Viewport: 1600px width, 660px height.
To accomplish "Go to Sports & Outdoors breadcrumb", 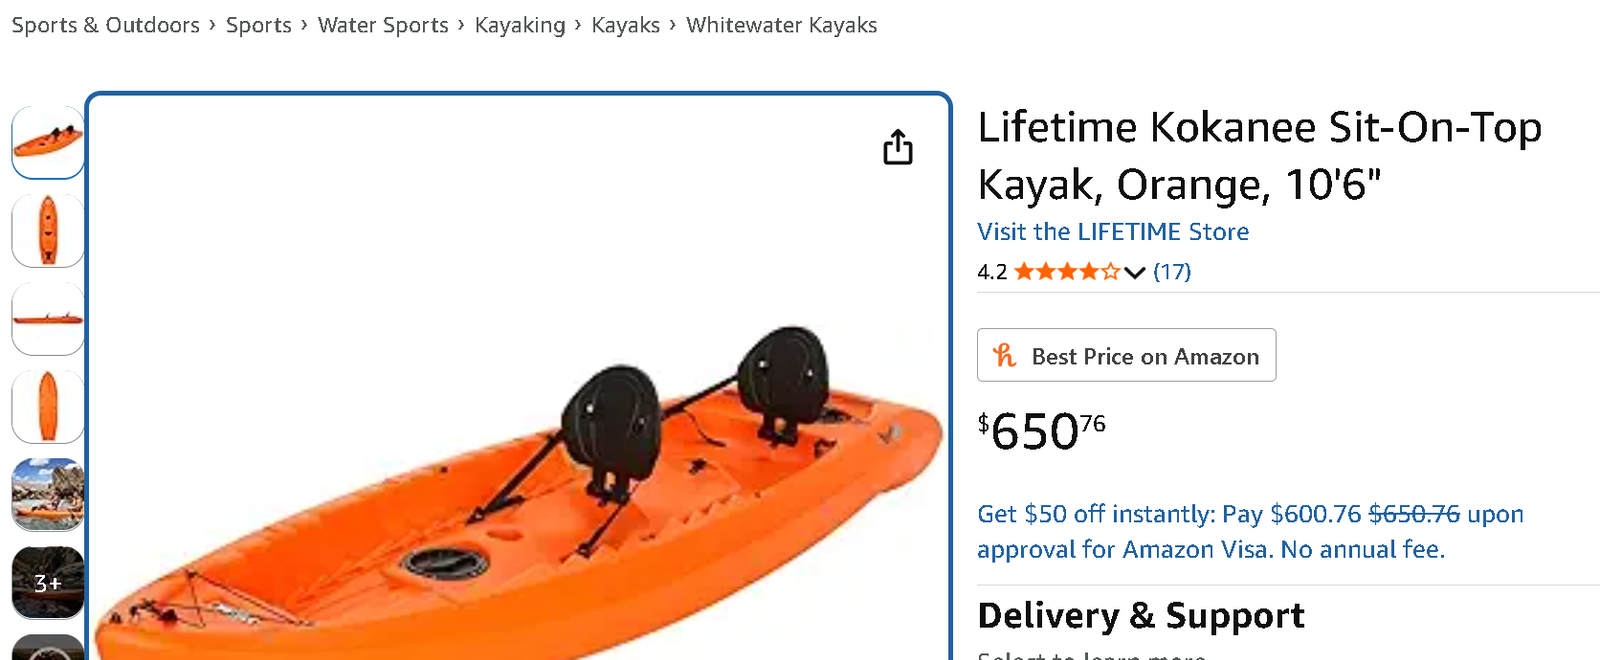I will tap(106, 25).
